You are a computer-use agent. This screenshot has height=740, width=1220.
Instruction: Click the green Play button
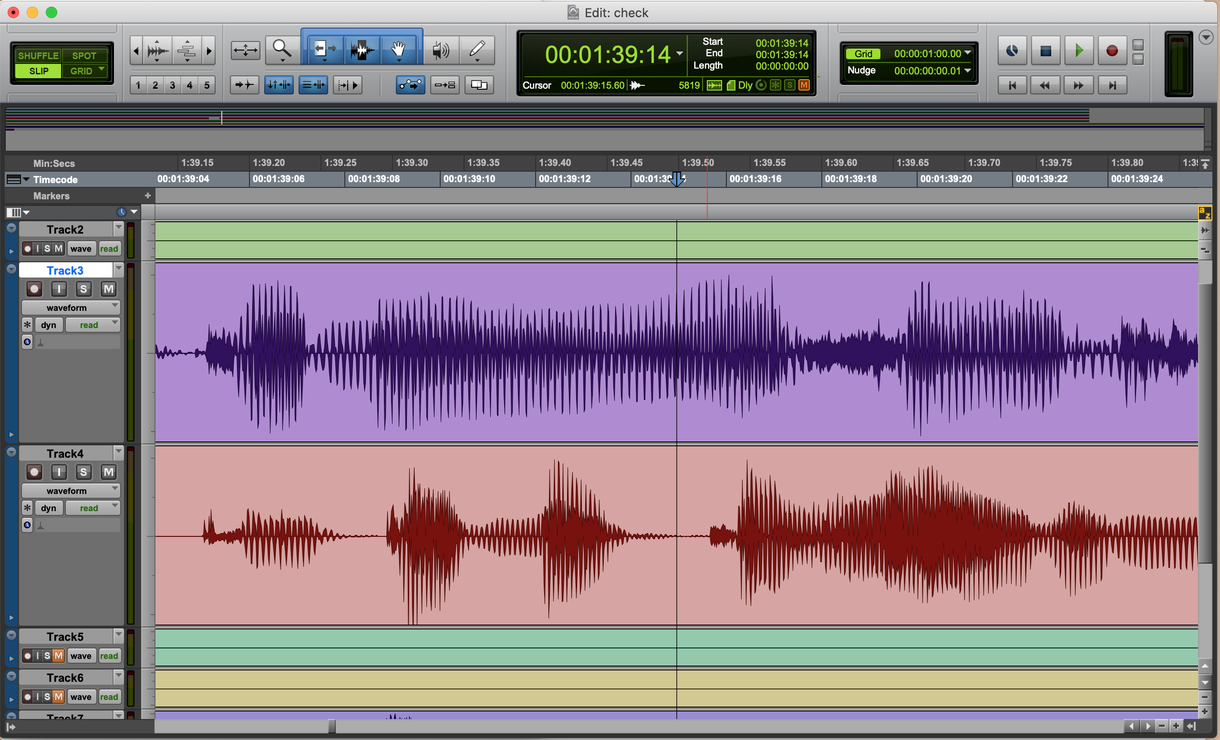coord(1078,50)
